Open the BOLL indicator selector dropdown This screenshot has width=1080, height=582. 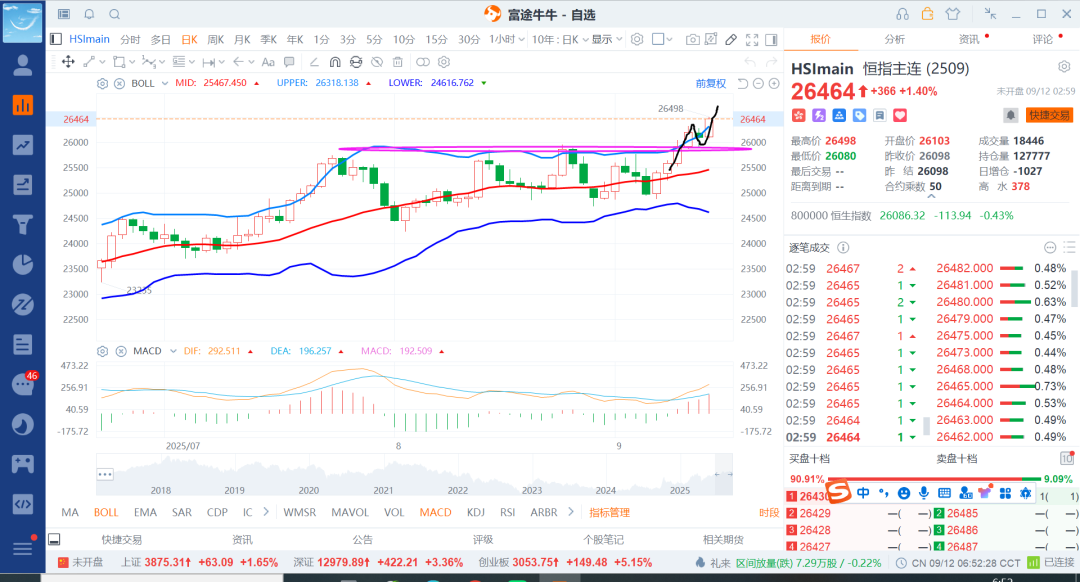(165, 83)
